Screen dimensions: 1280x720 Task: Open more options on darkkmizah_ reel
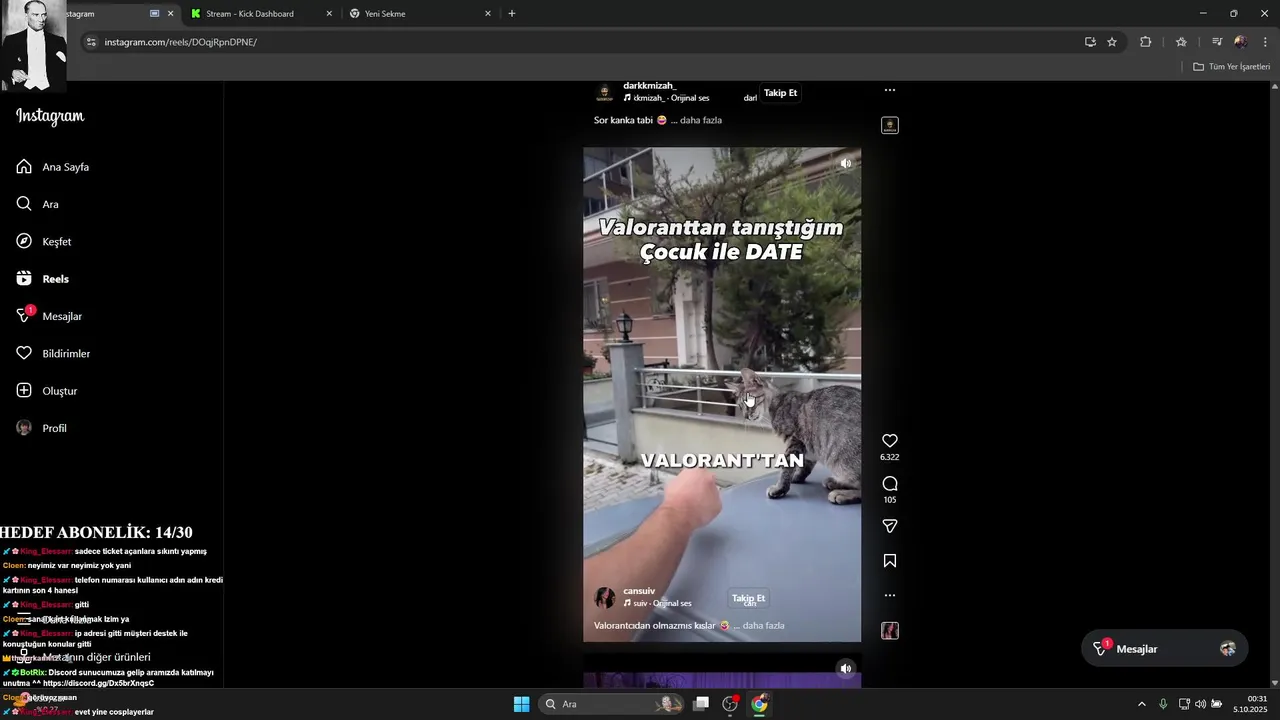click(890, 90)
